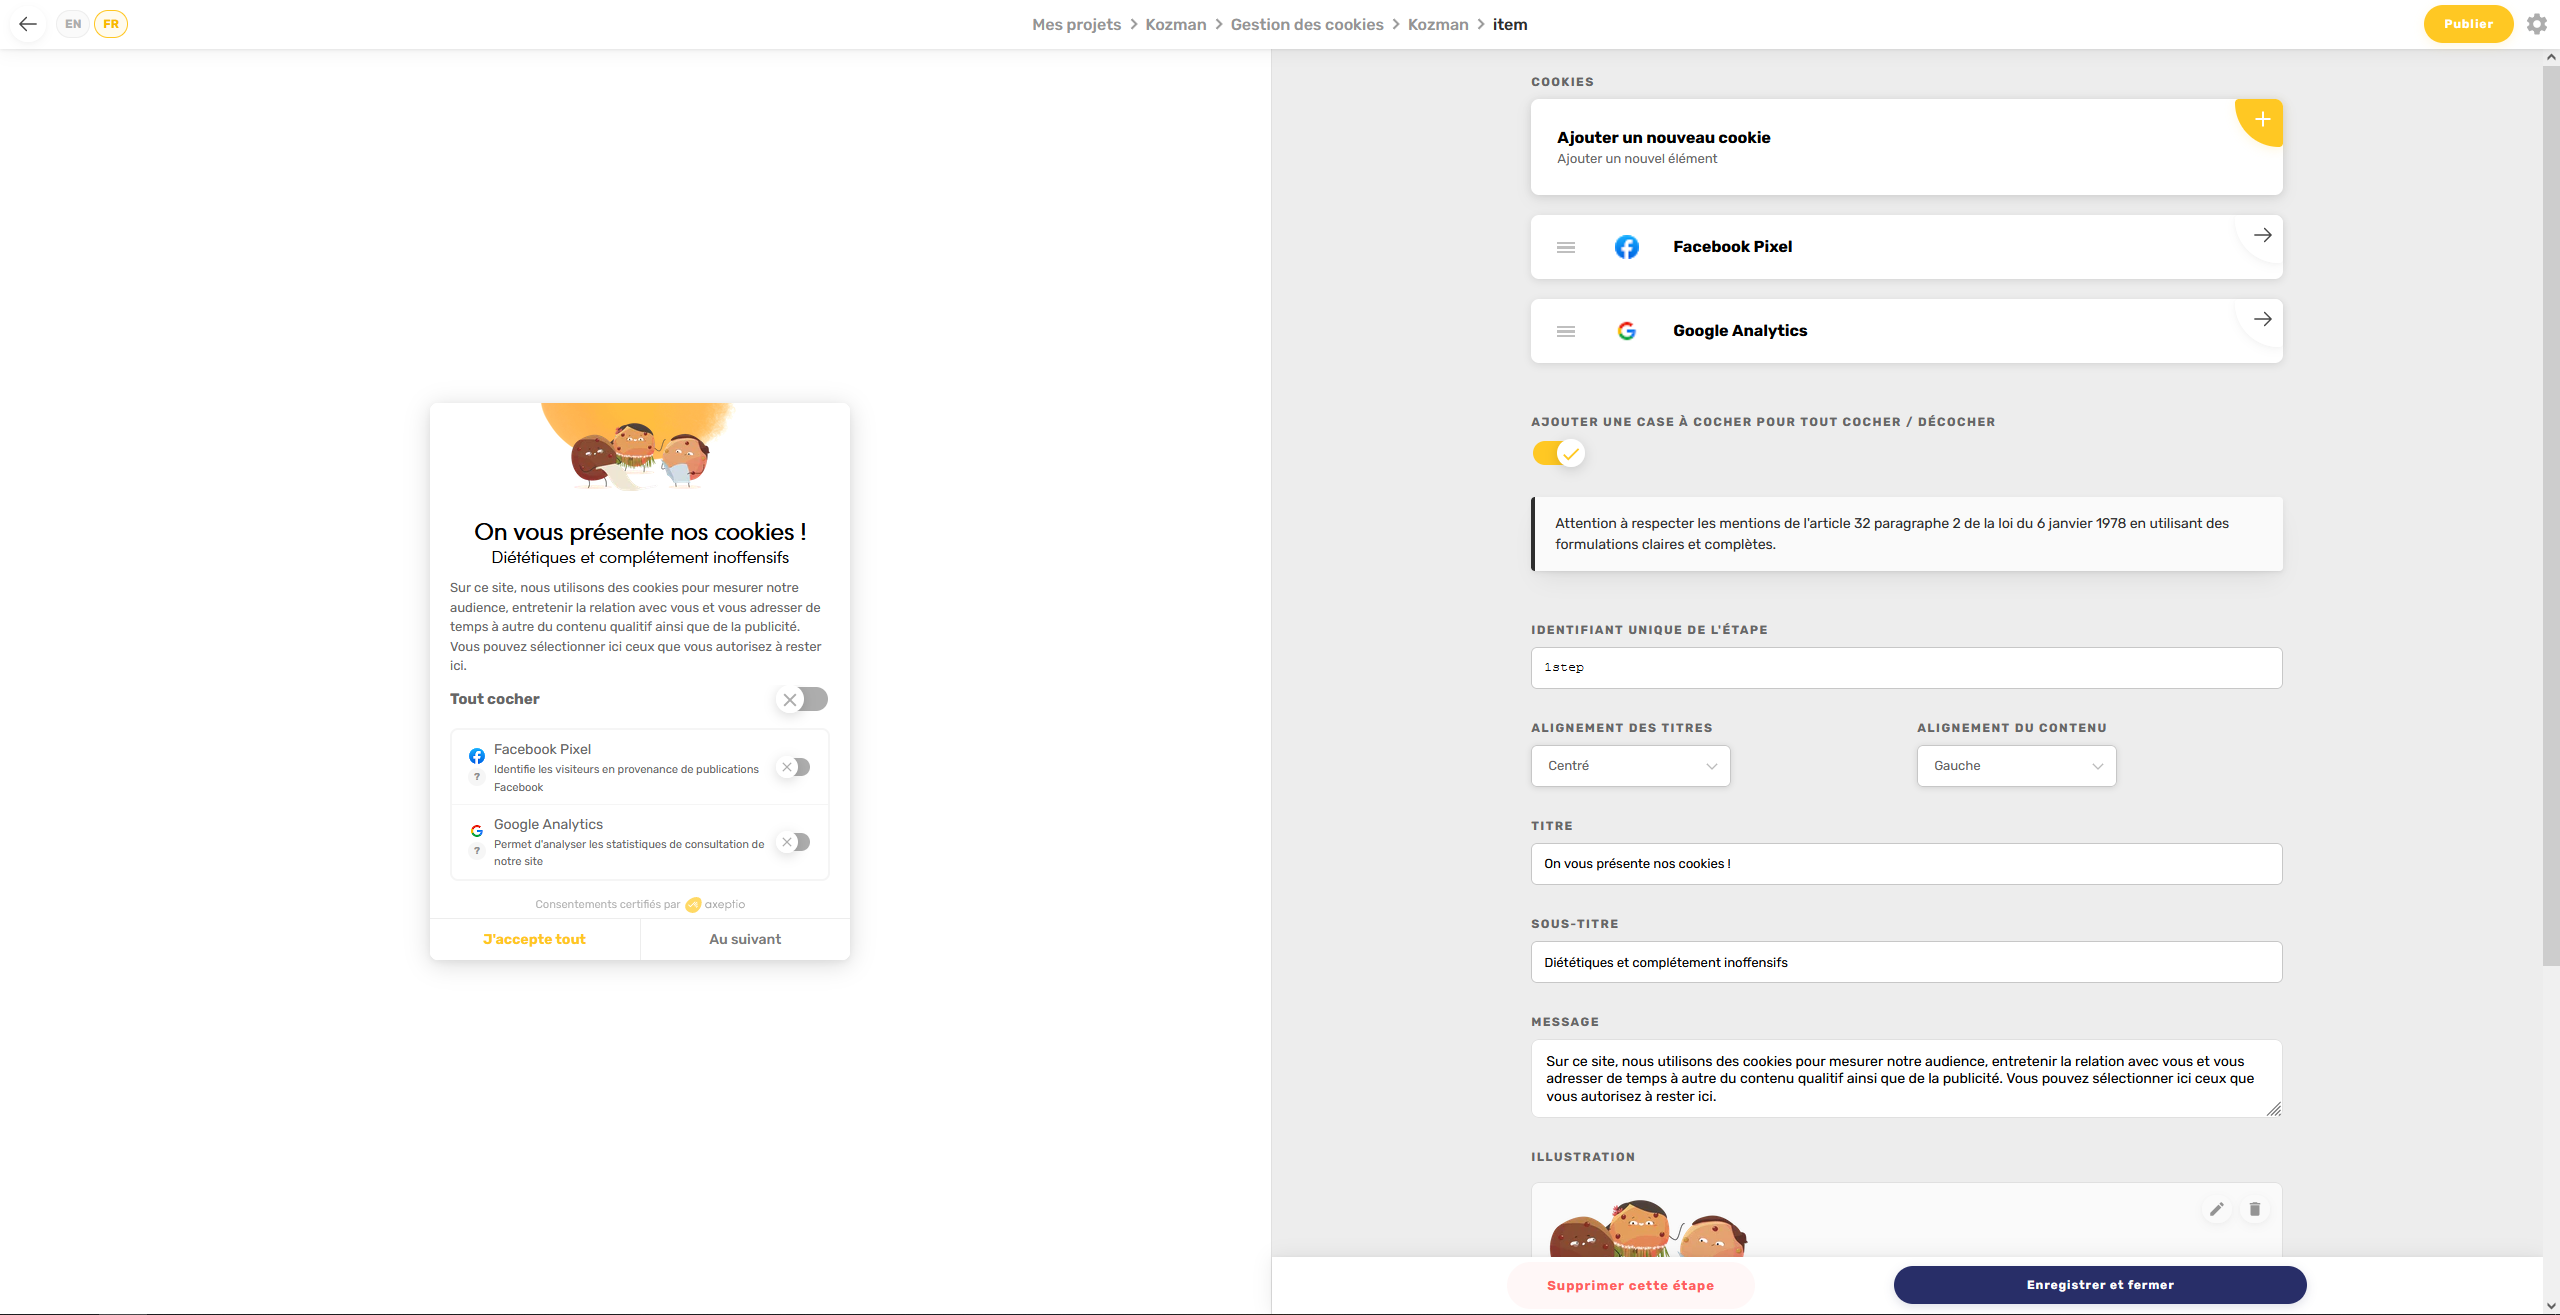The height and width of the screenshot is (1315, 2560).
Task: Switch language to EN
Action: [x=73, y=24]
